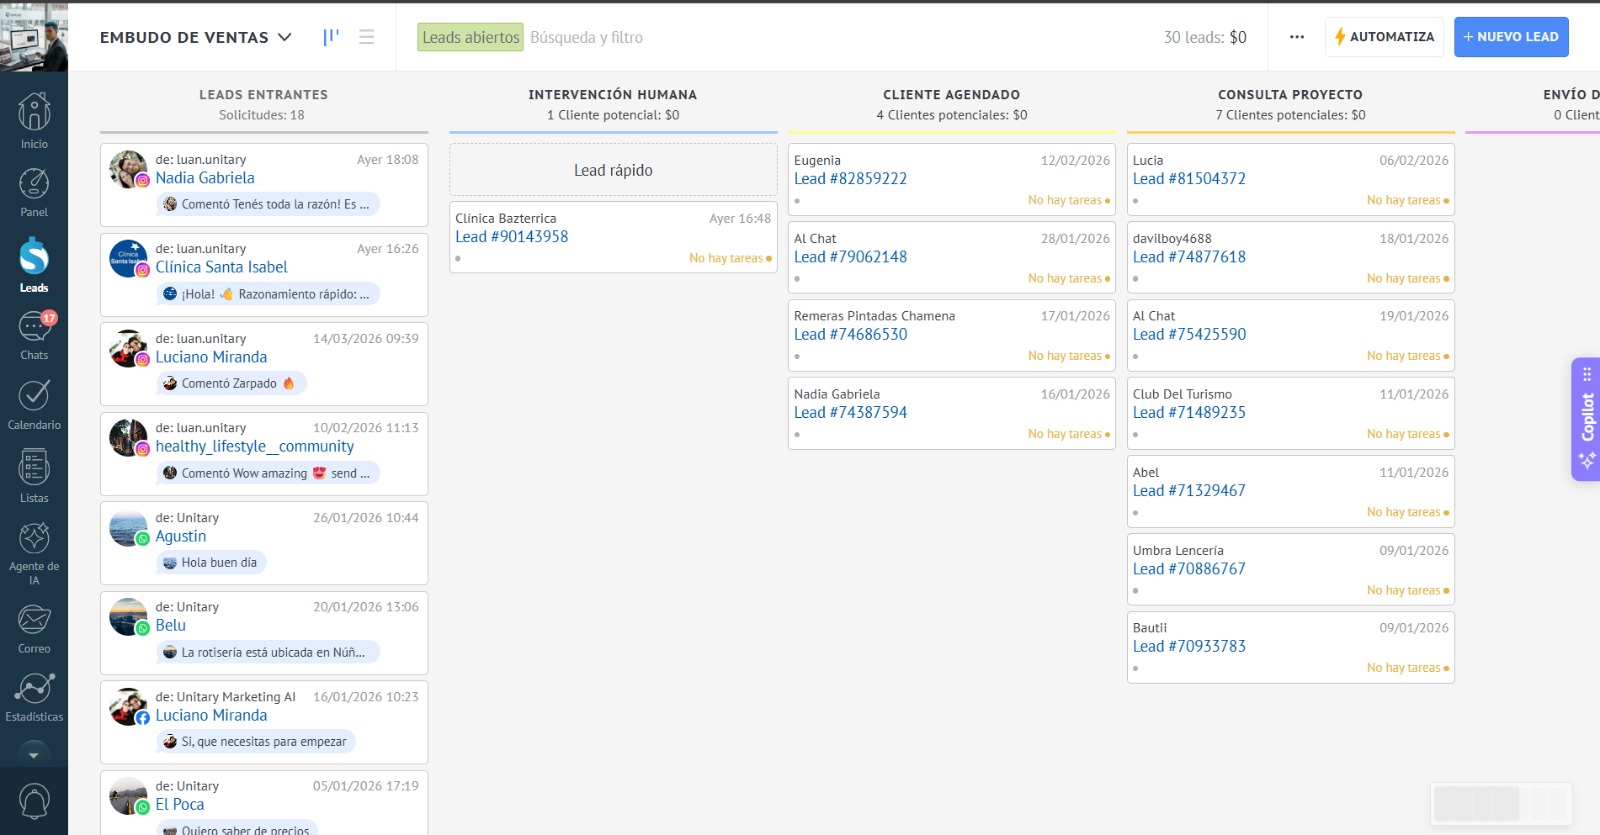Open Belu WhatsApp lead

coord(170,625)
